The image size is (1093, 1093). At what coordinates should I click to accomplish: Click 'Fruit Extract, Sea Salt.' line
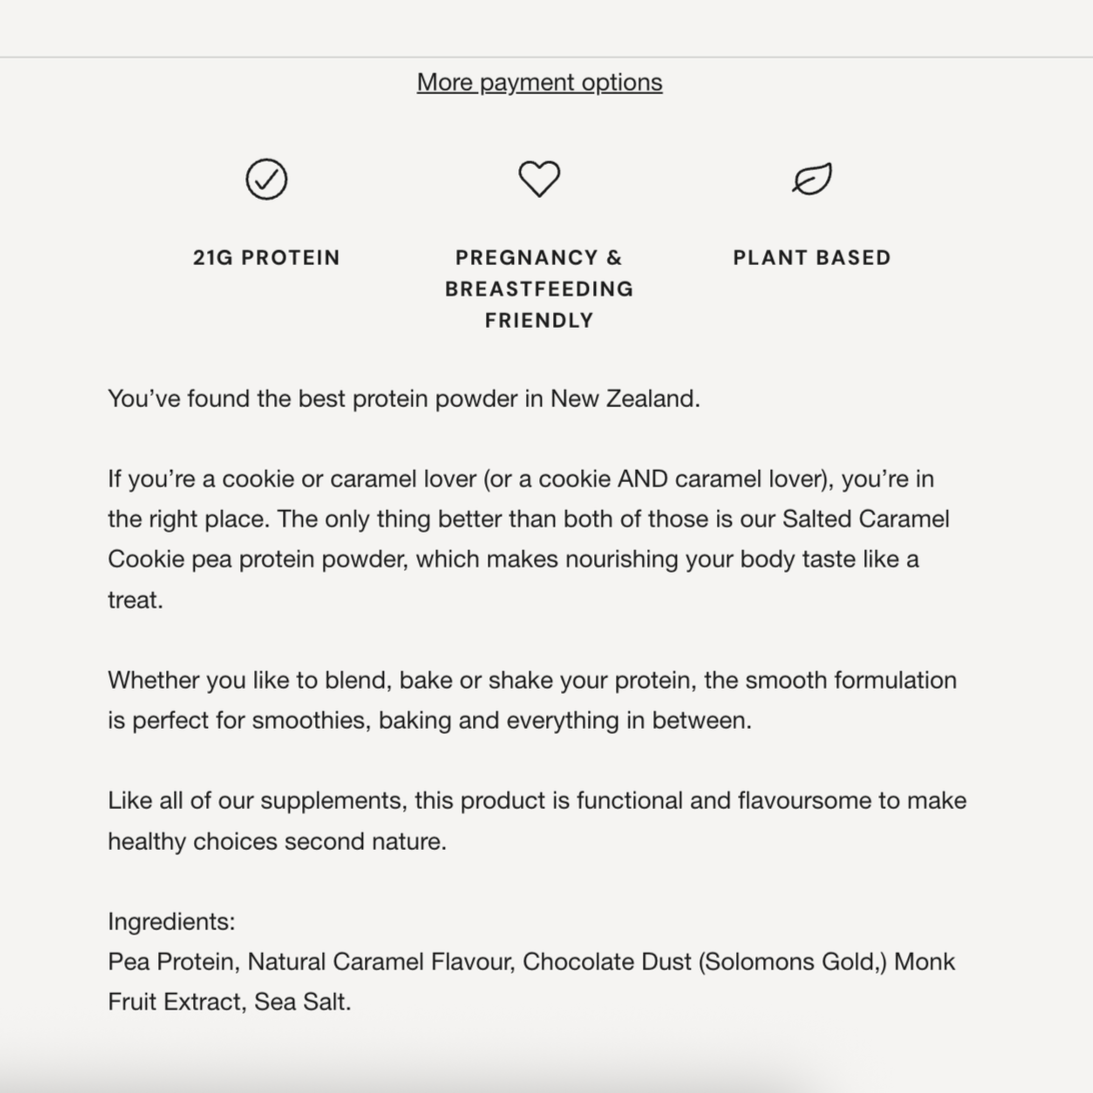pyautogui.click(x=229, y=1002)
